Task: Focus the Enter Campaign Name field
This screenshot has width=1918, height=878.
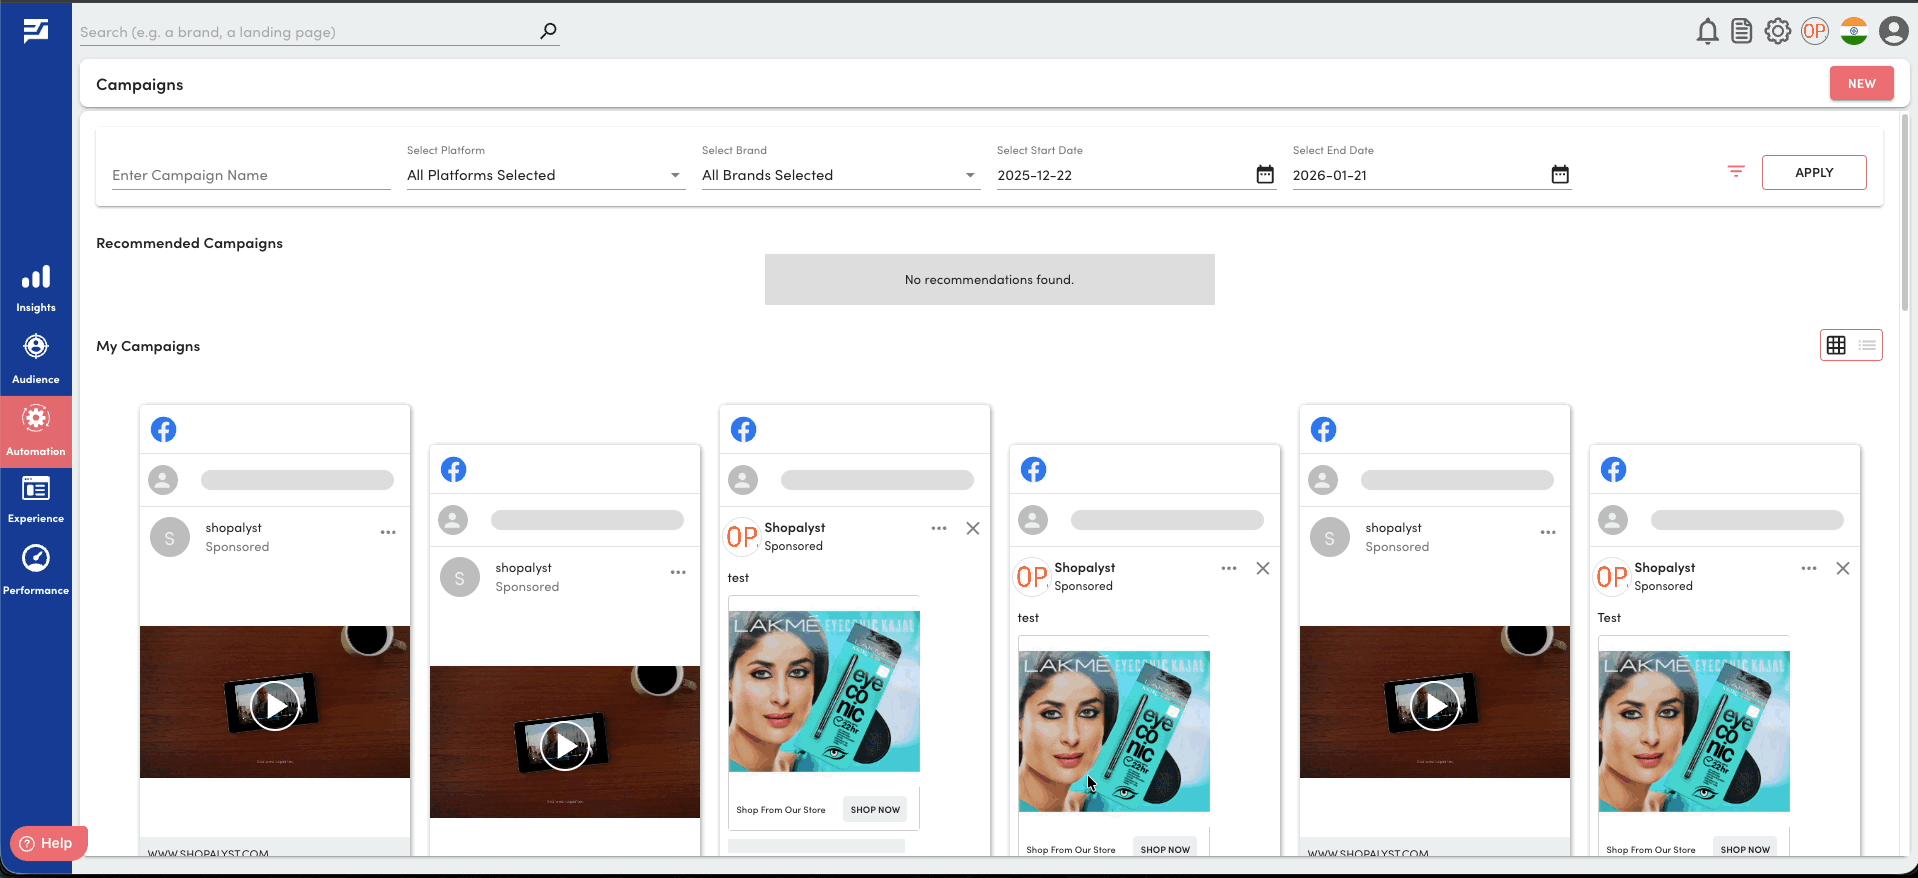Action: [251, 175]
